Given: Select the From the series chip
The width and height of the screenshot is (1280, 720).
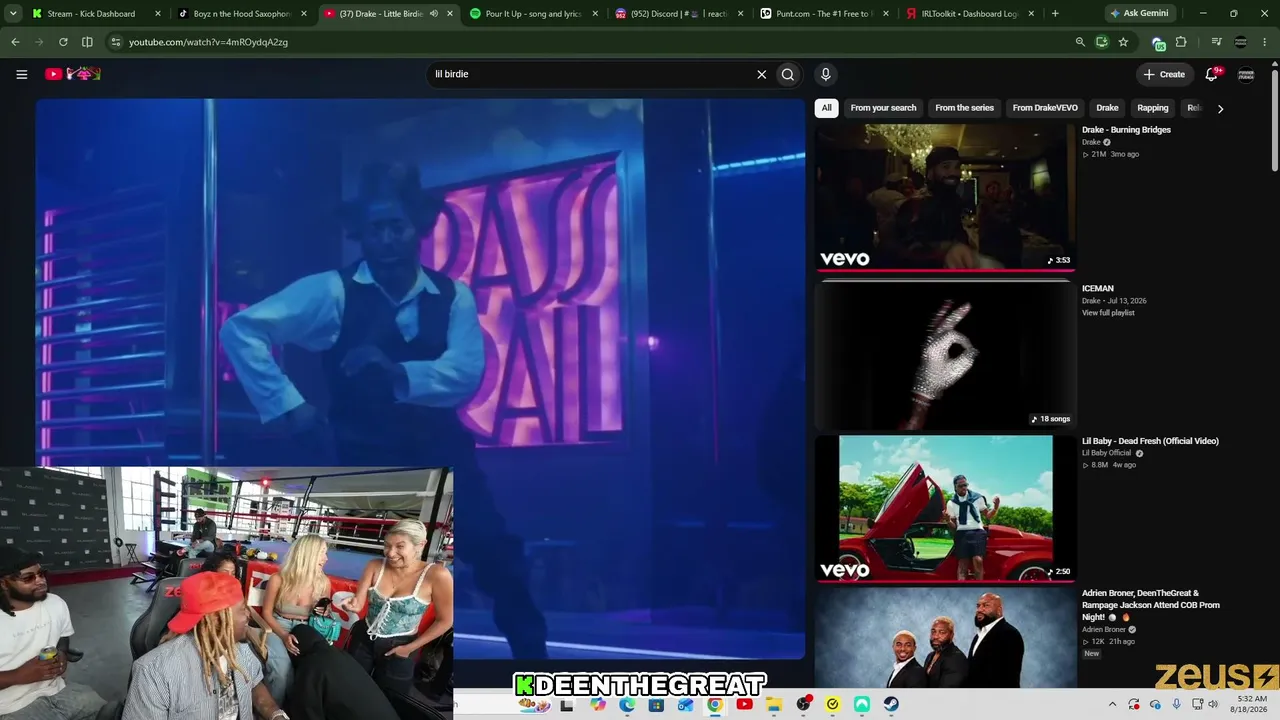Looking at the screenshot, I should pos(964,108).
